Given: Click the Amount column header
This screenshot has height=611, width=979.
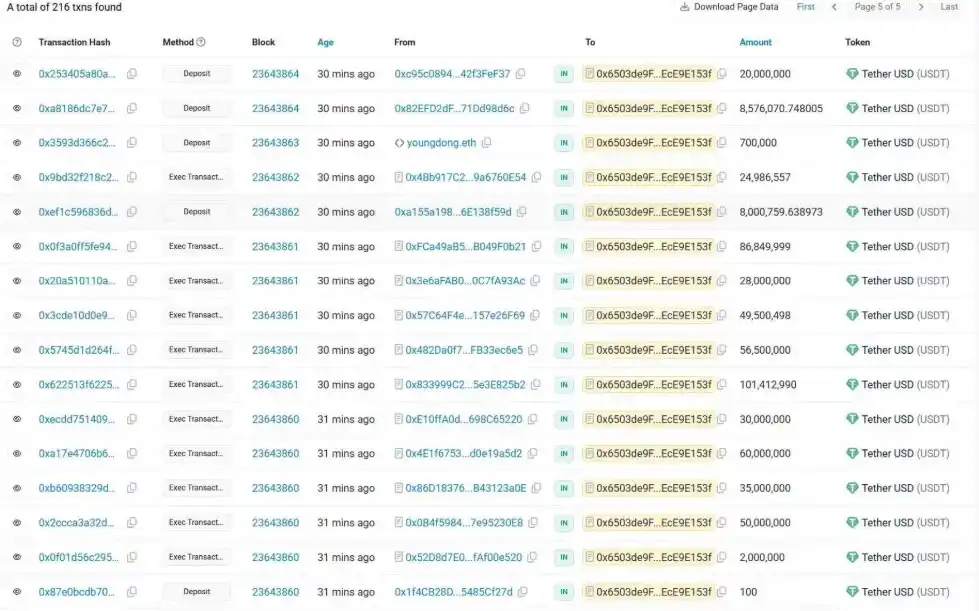Looking at the screenshot, I should click(755, 42).
